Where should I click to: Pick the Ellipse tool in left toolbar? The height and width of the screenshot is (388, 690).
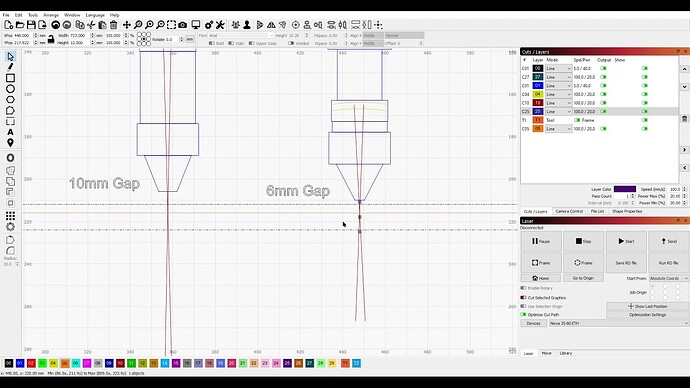point(11,89)
